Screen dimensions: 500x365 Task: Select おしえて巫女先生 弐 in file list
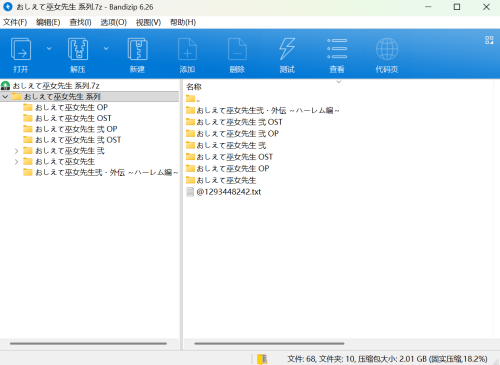(x=231, y=145)
